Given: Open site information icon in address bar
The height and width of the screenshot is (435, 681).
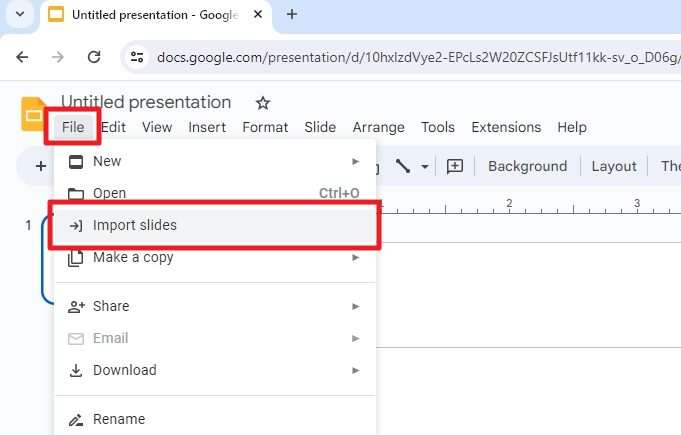Looking at the screenshot, I should pyautogui.click(x=137, y=57).
